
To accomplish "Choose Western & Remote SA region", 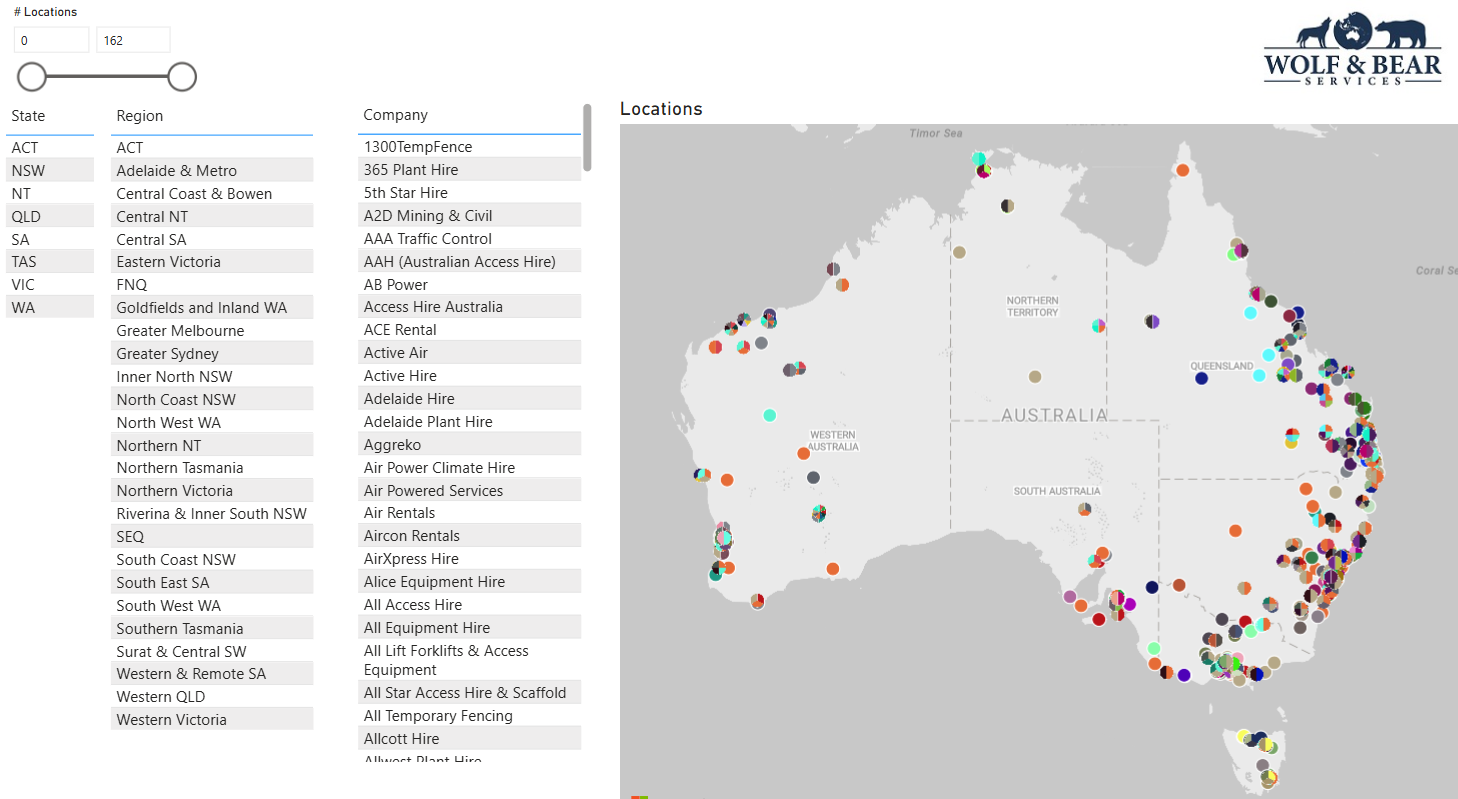I will [x=212, y=674].
